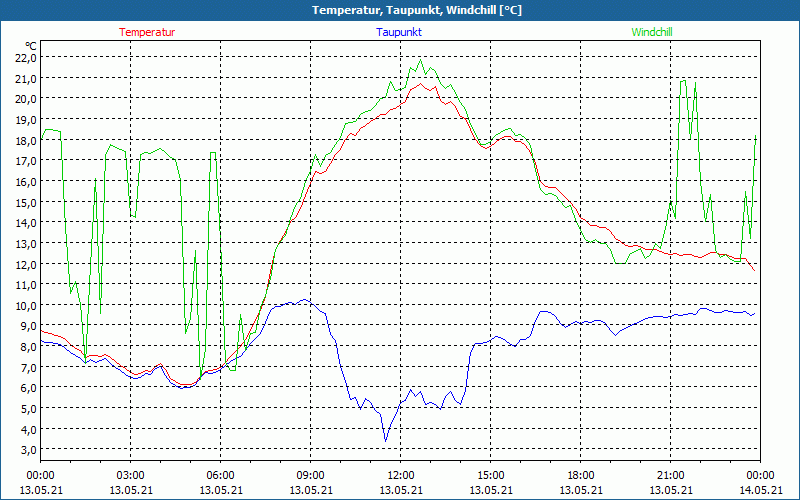
Task: Click the 18:00 time axis label
Action: 581,476
